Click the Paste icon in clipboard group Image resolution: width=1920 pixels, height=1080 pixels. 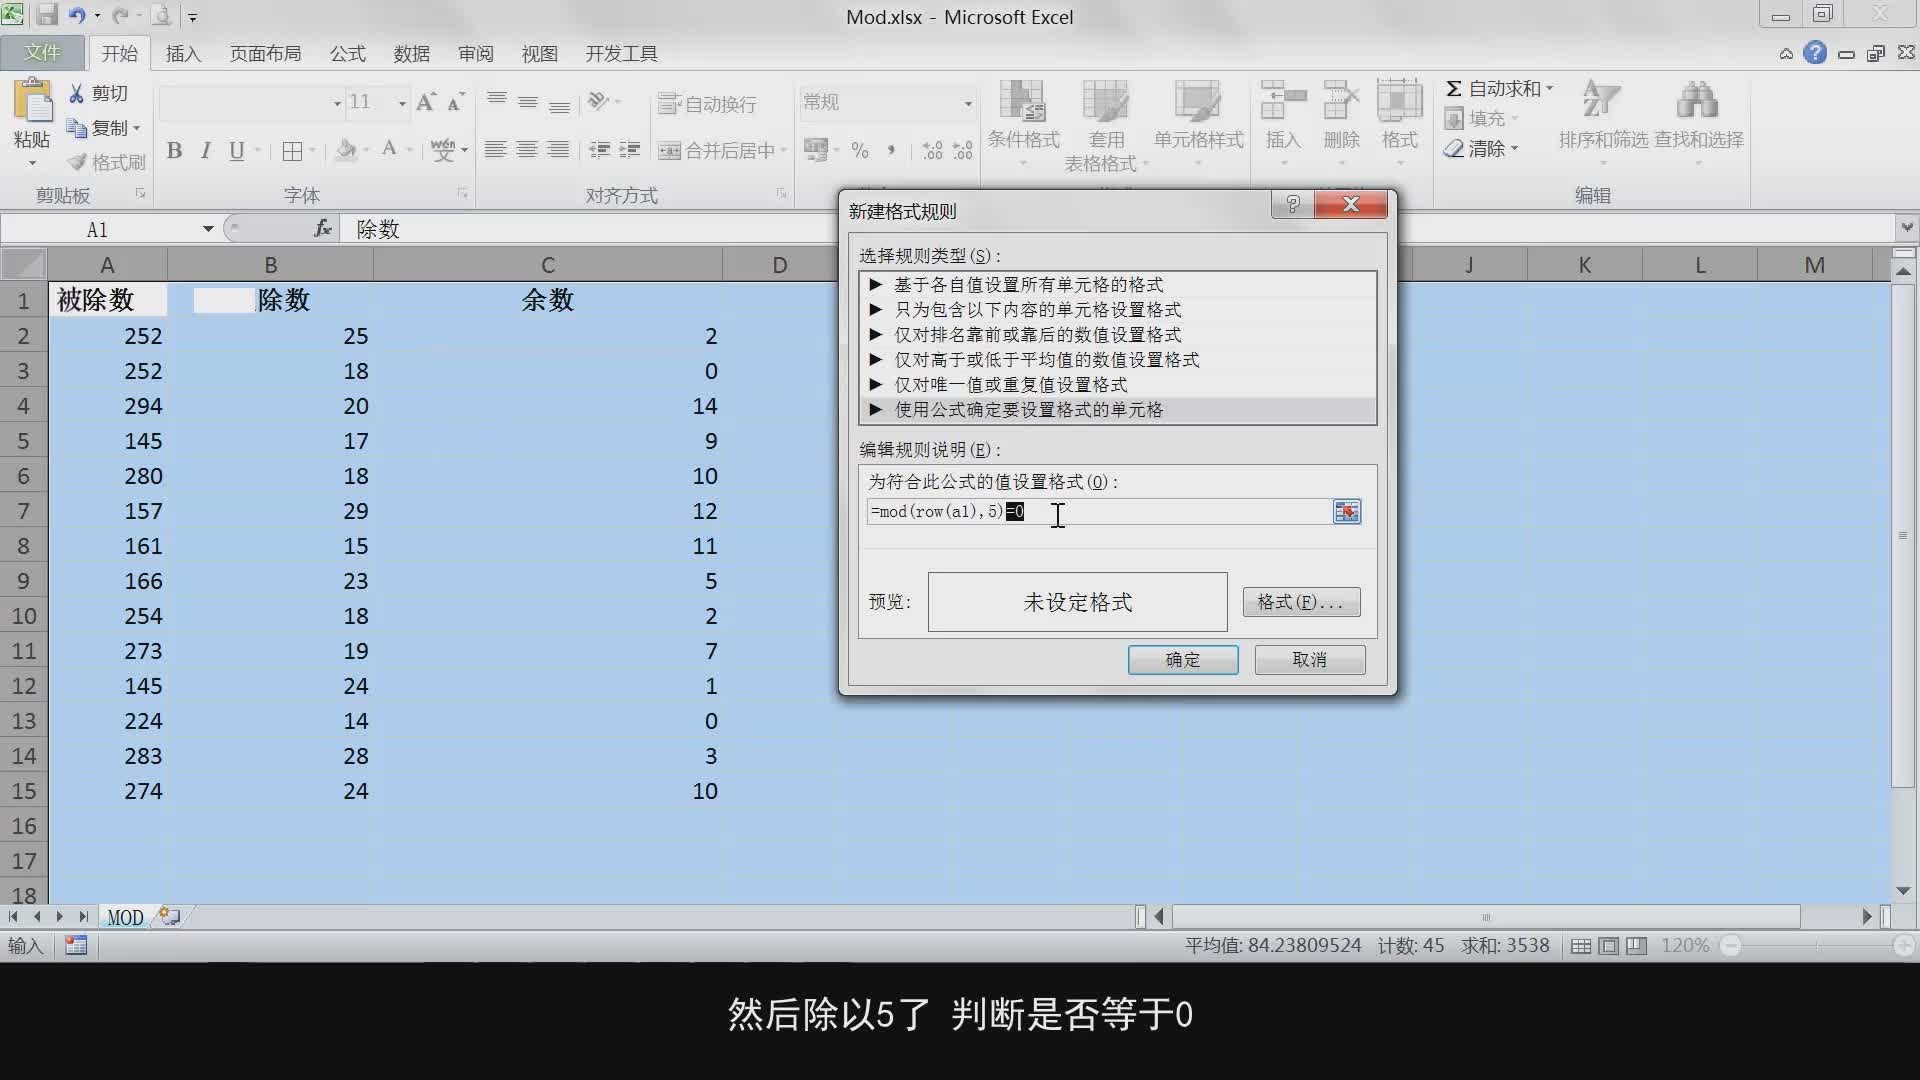tap(32, 101)
